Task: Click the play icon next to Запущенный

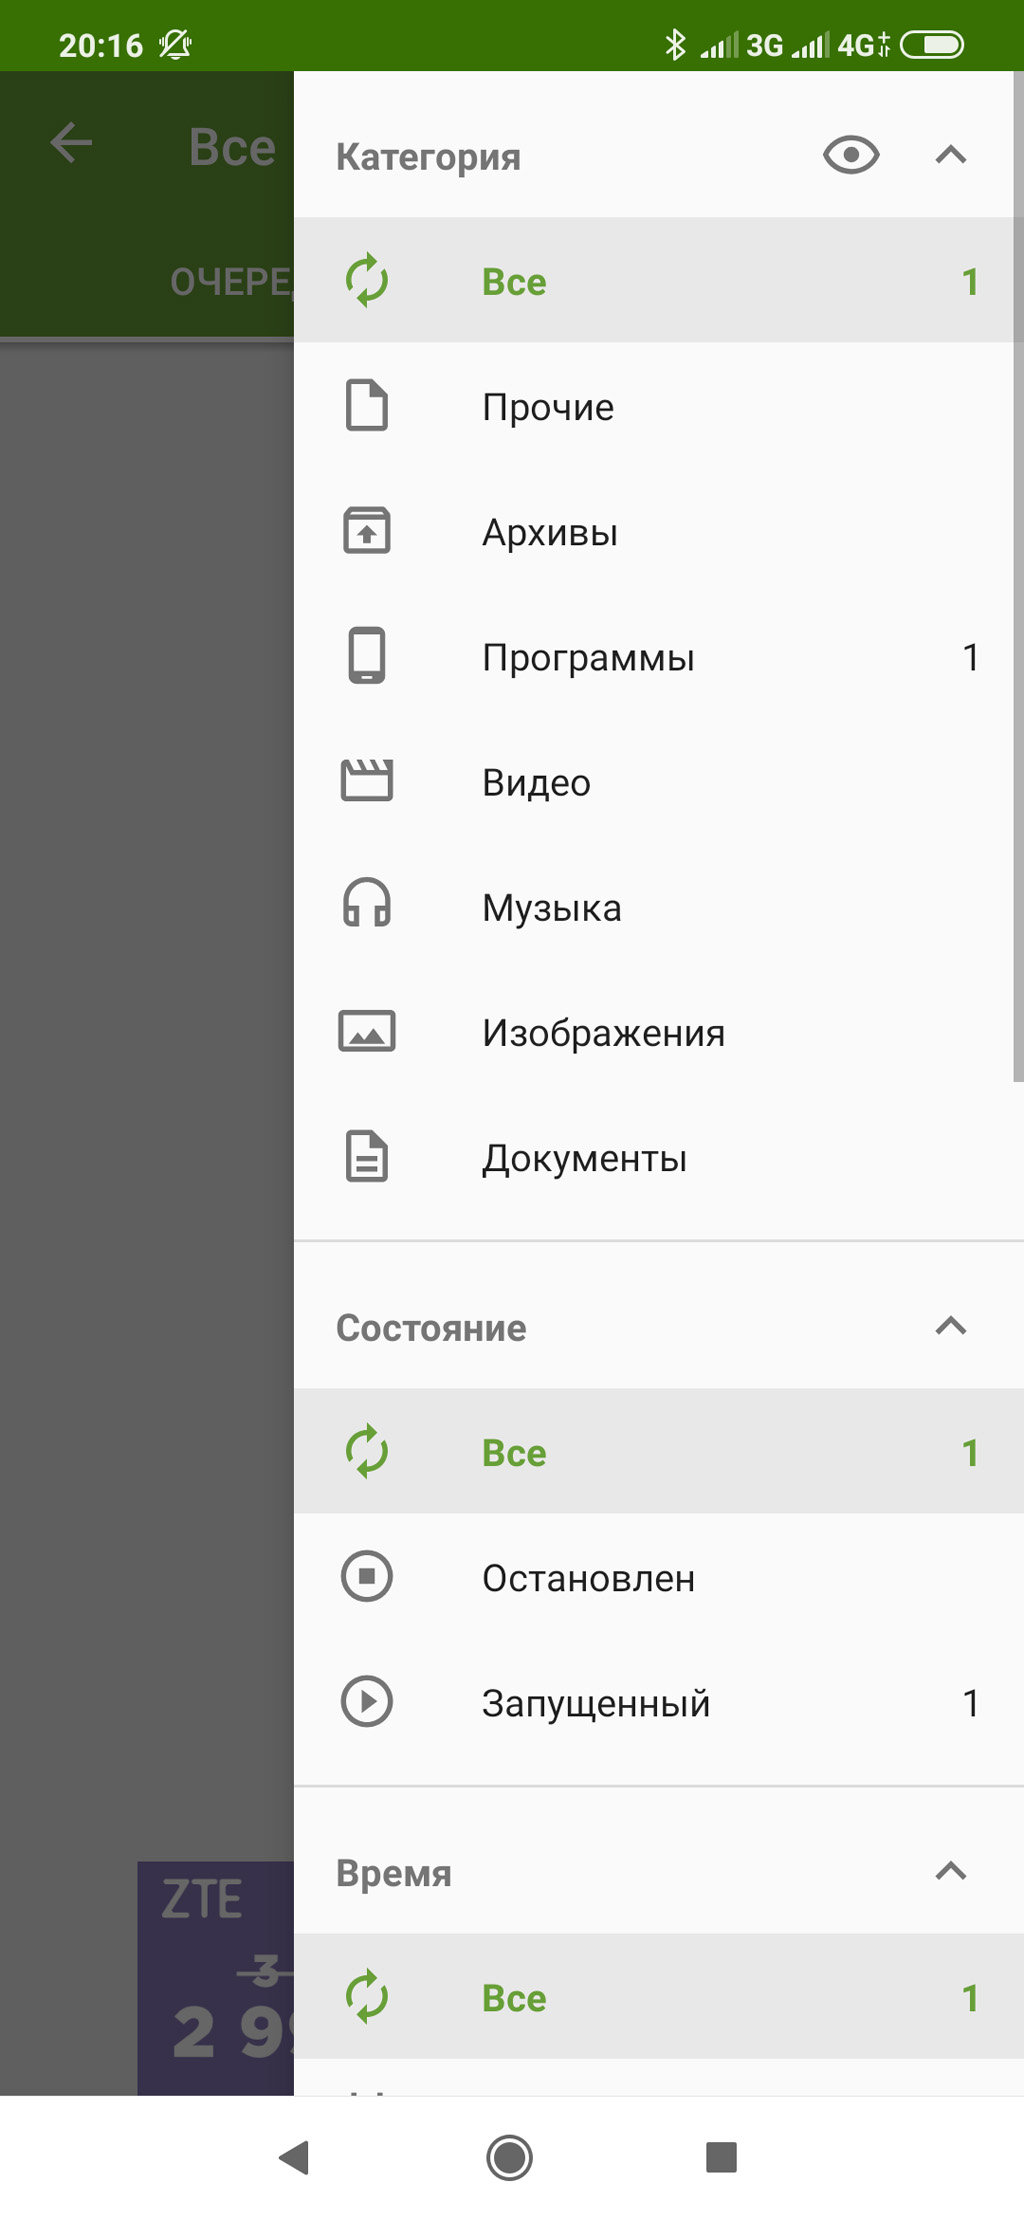Action: pyautogui.click(x=367, y=1702)
